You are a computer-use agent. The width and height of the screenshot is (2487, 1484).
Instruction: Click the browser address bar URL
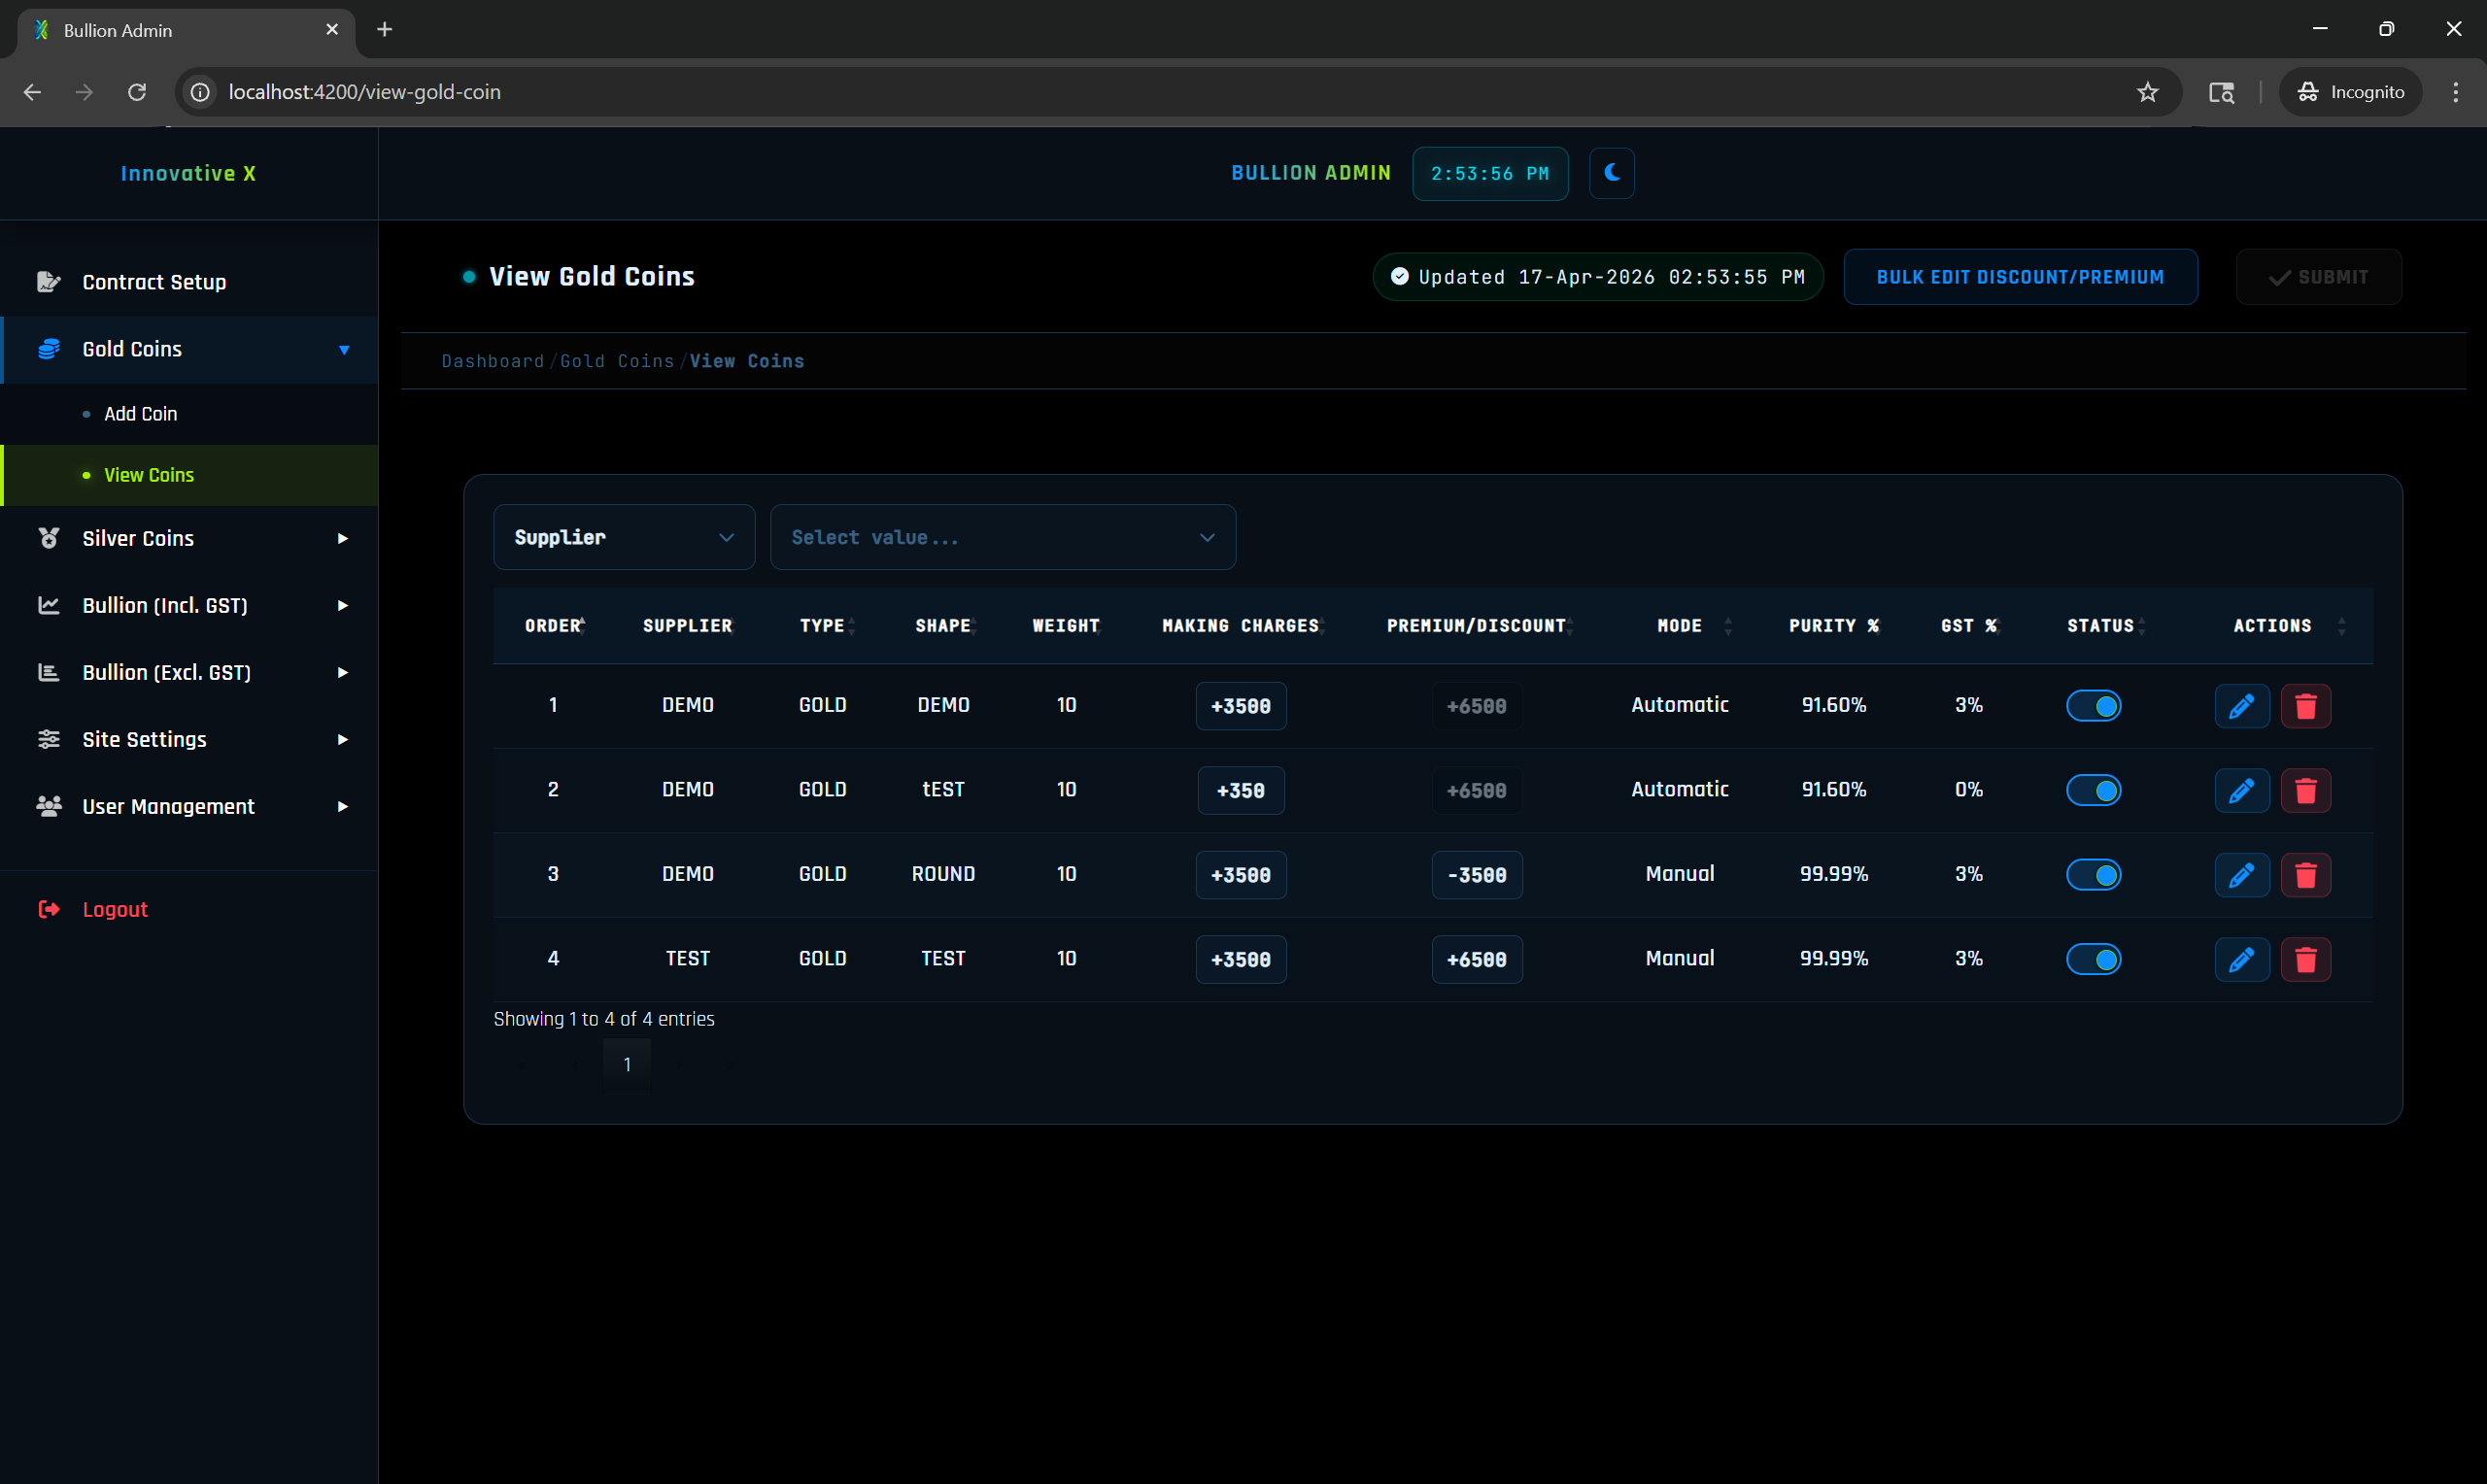point(365,92)
